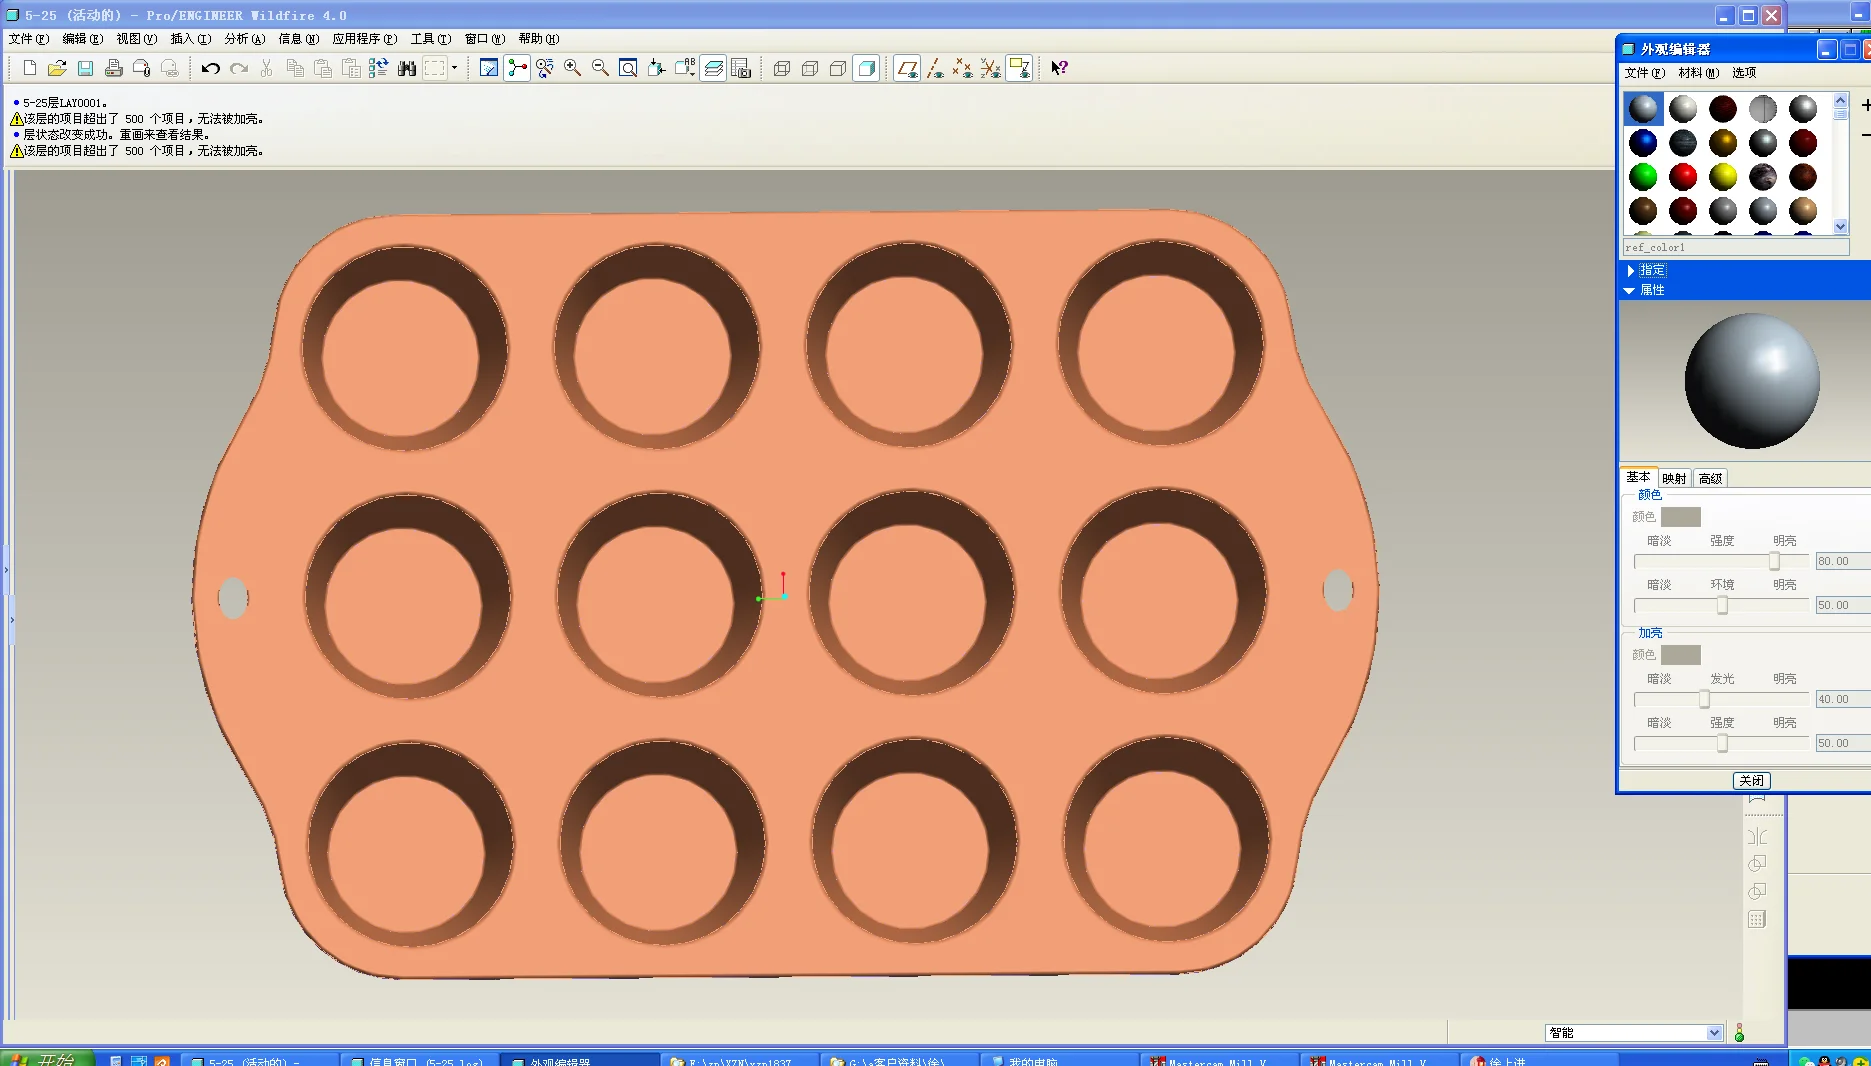Viewport: 1871px width, 1066px height.
Task: Click the Zoom Out magnifier icon
Action: pyautogui.click(x=600, y=68)
